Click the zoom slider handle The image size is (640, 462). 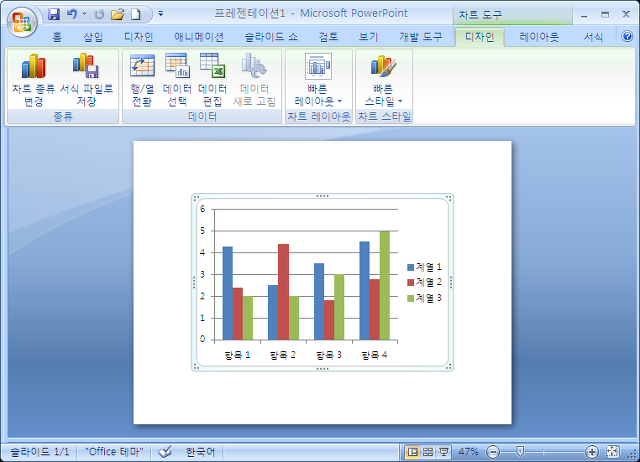pos(520,451)
